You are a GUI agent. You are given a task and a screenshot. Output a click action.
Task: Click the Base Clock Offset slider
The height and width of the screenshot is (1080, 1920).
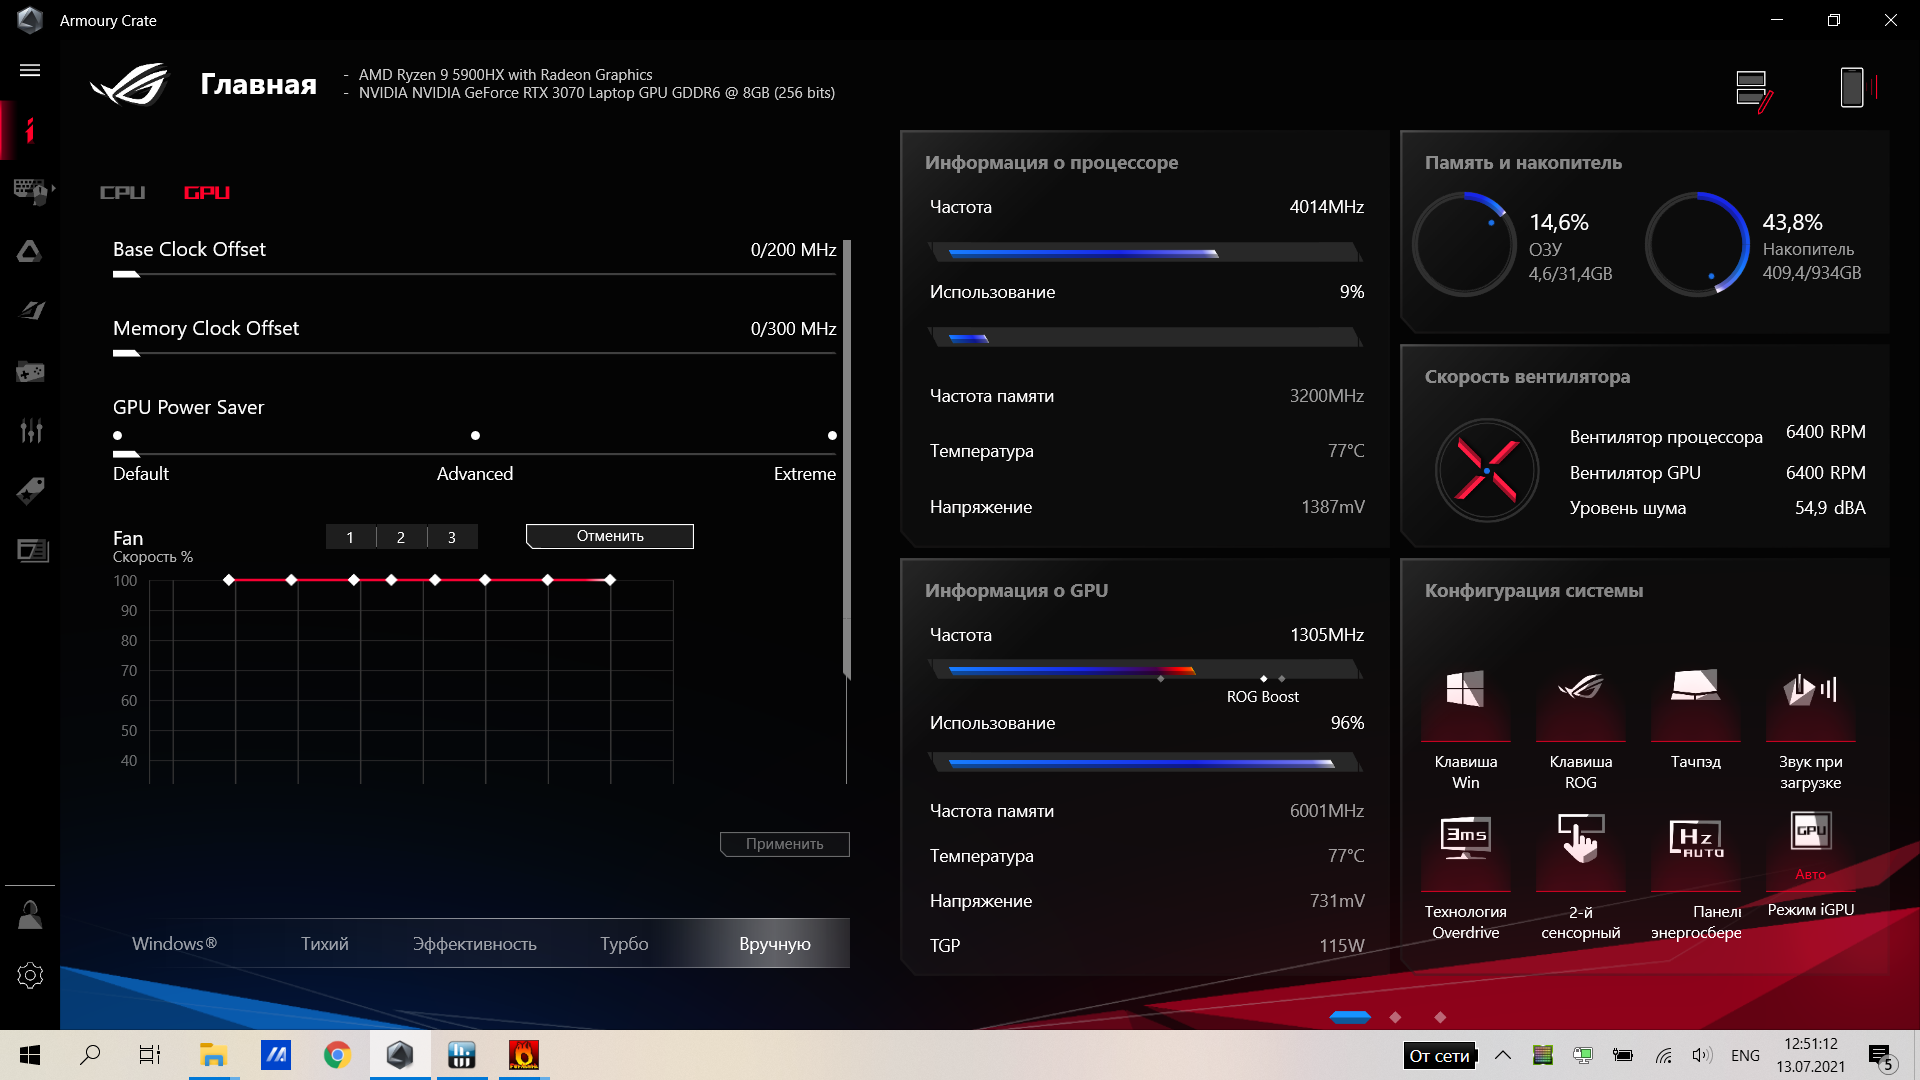click(475, 273)
